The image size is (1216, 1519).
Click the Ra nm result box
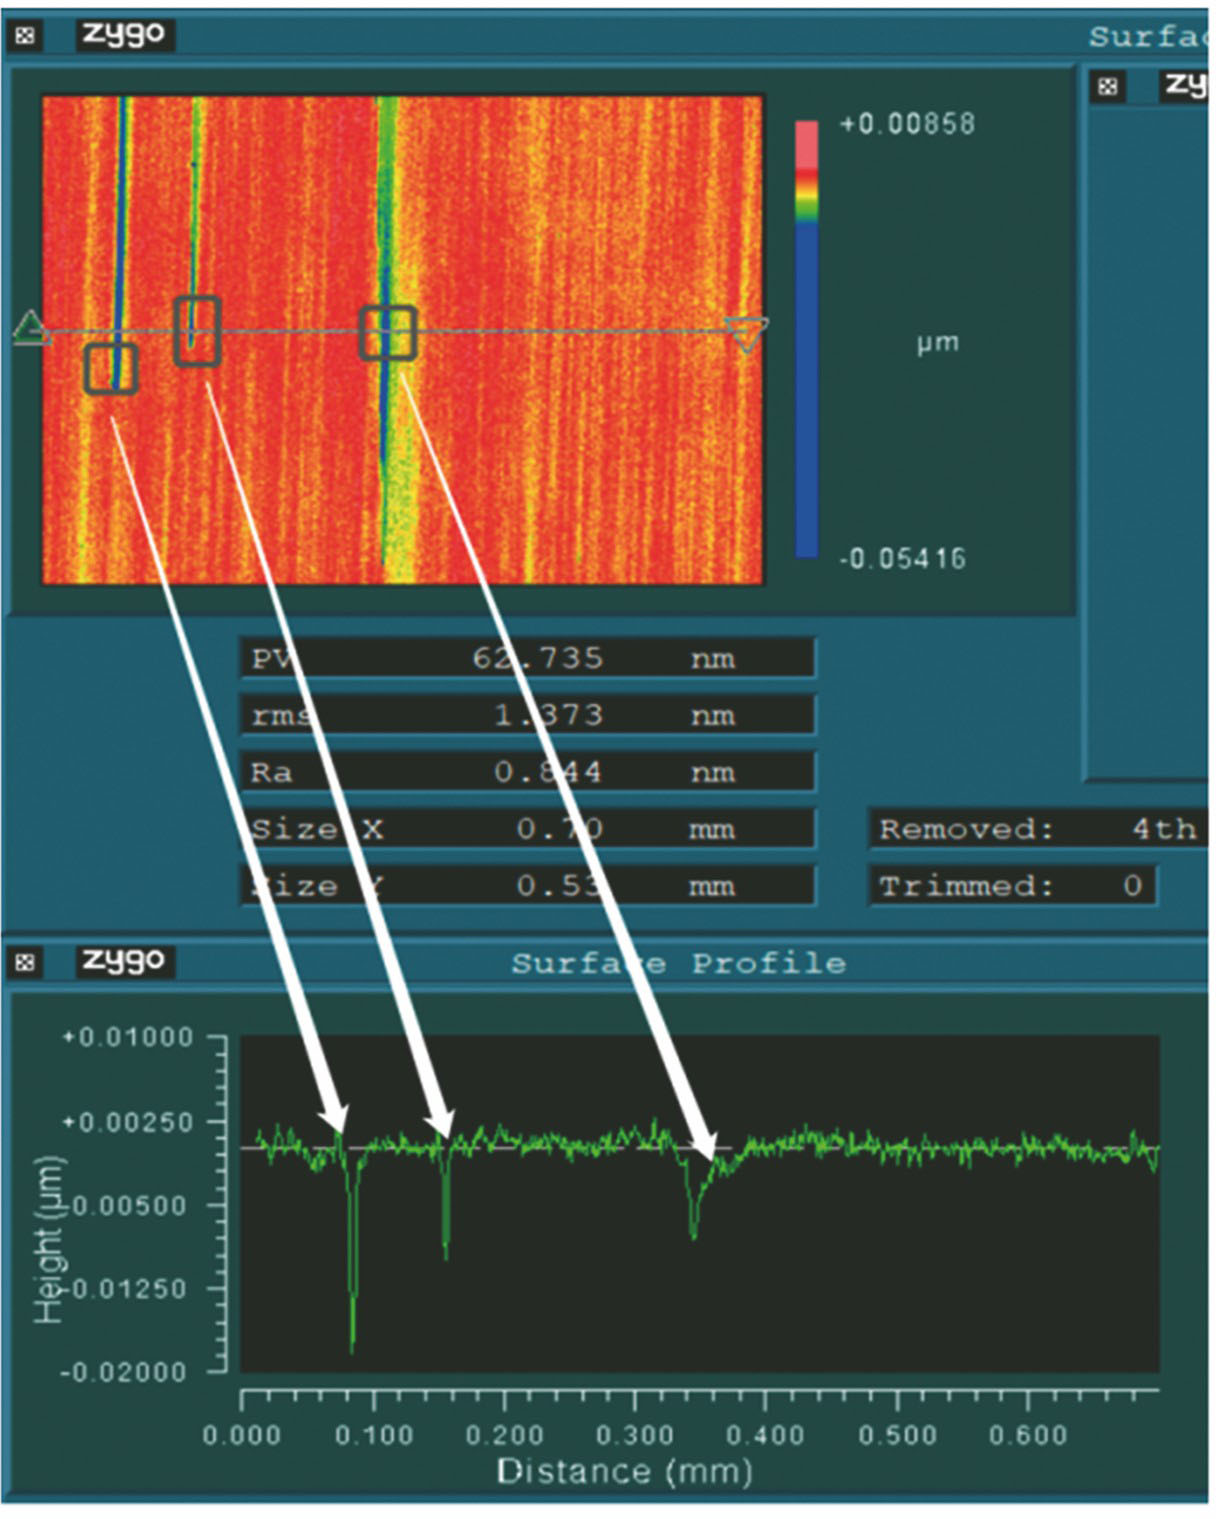(x=527, y=772)
